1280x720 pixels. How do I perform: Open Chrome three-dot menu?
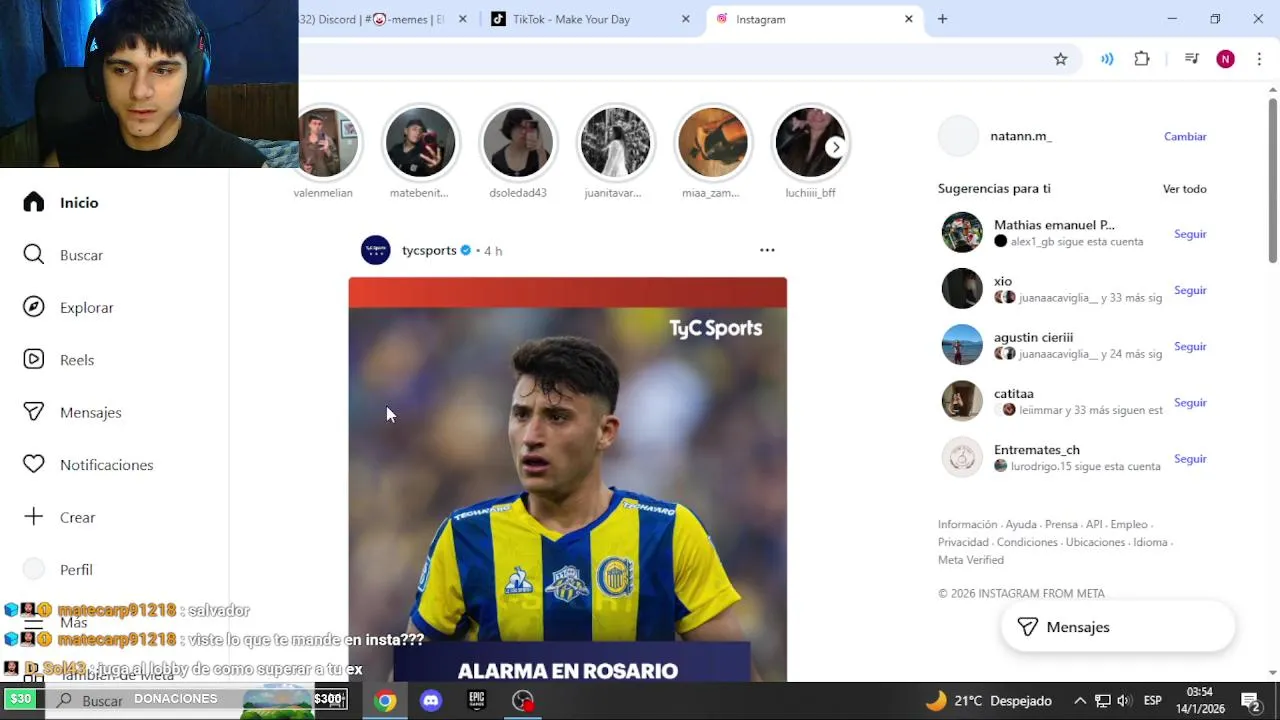1259,59
